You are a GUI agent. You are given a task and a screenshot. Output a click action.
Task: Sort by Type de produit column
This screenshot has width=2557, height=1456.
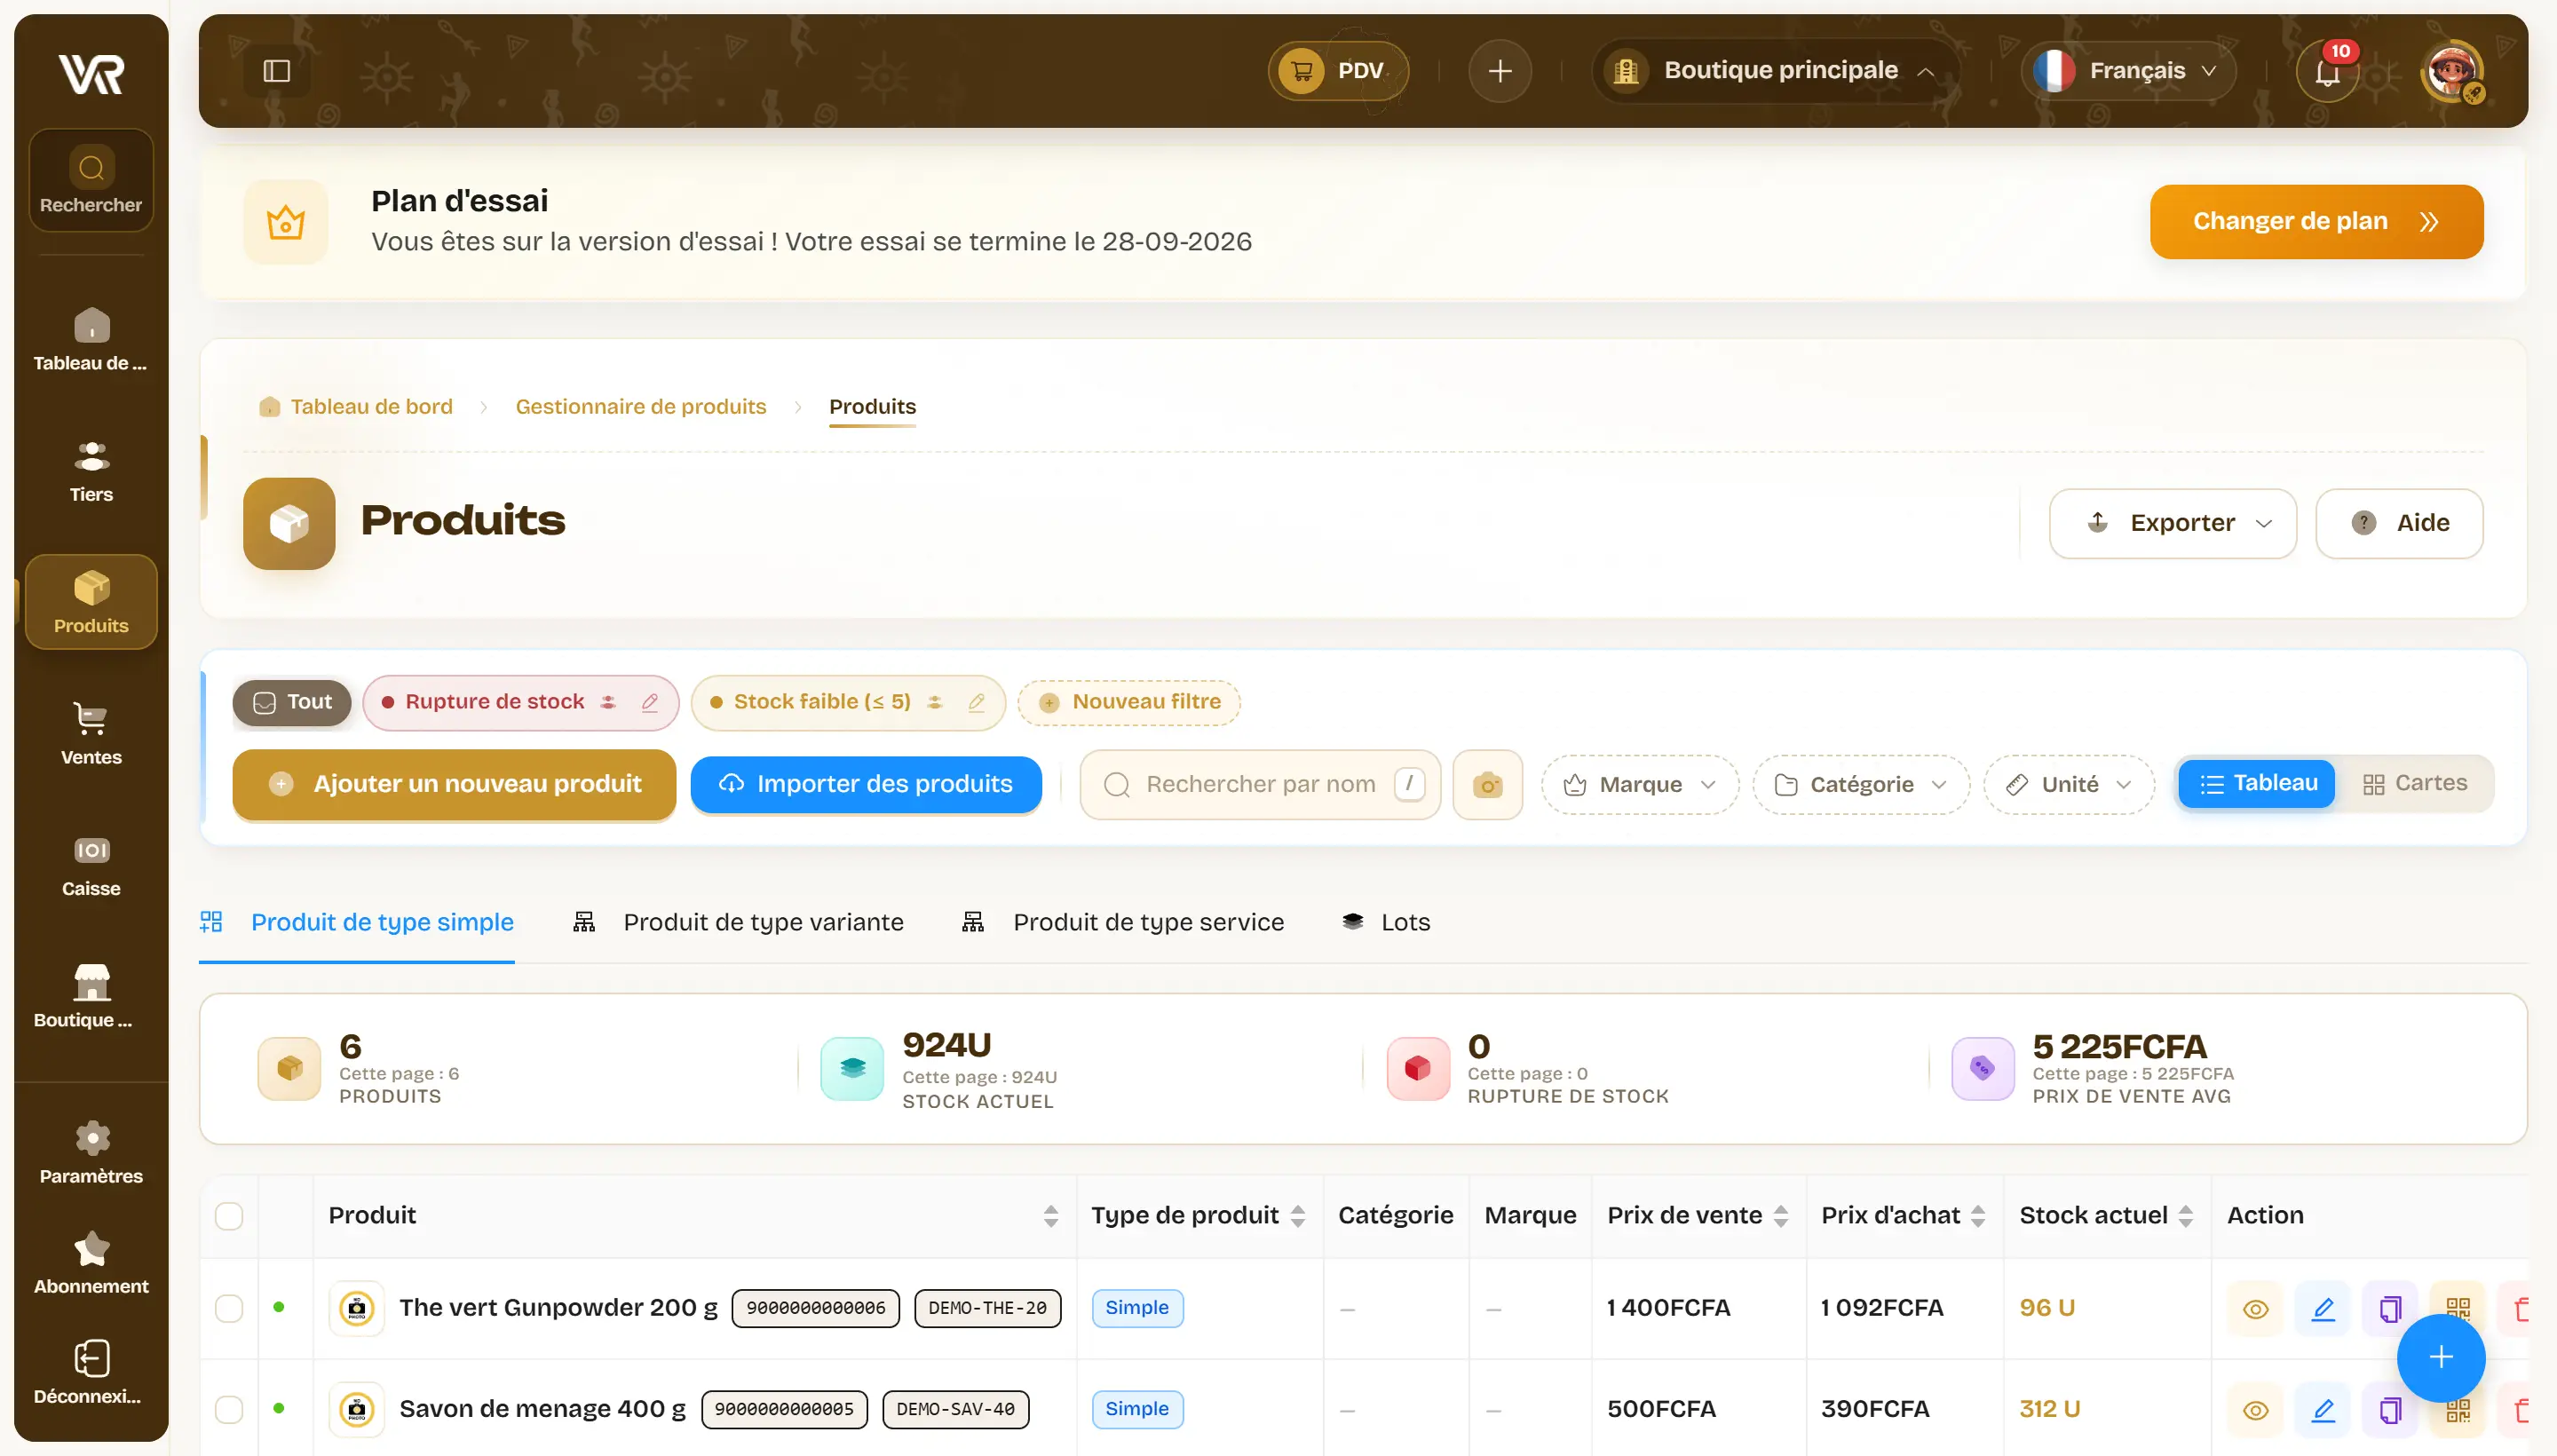coord(1297,1216)
